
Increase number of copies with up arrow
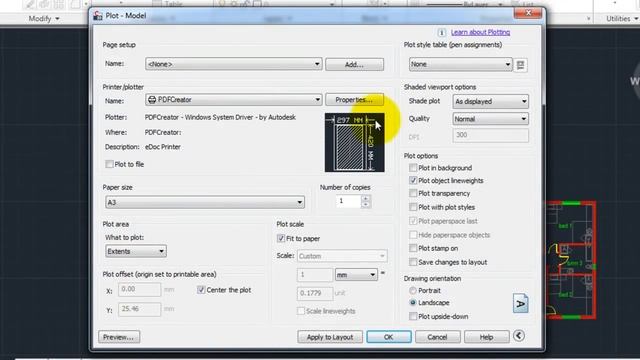click(x=366, y=198)
